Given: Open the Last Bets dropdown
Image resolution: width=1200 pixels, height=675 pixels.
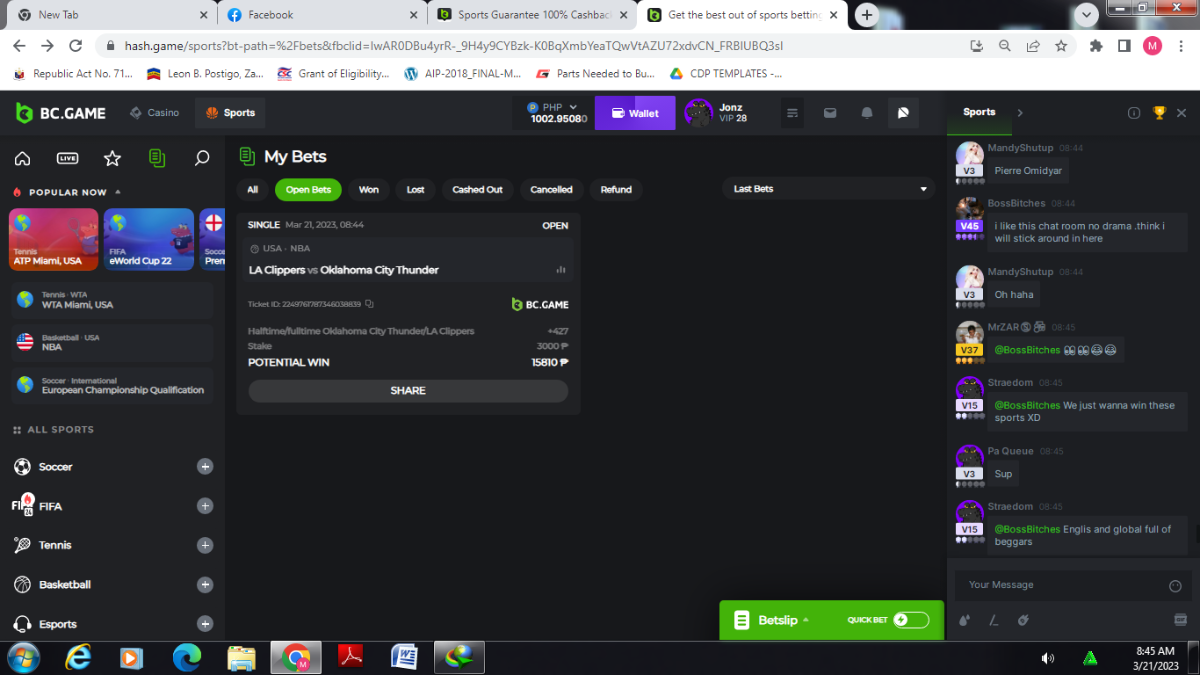Looking at the screenshot, I should [x=828, y=189].
